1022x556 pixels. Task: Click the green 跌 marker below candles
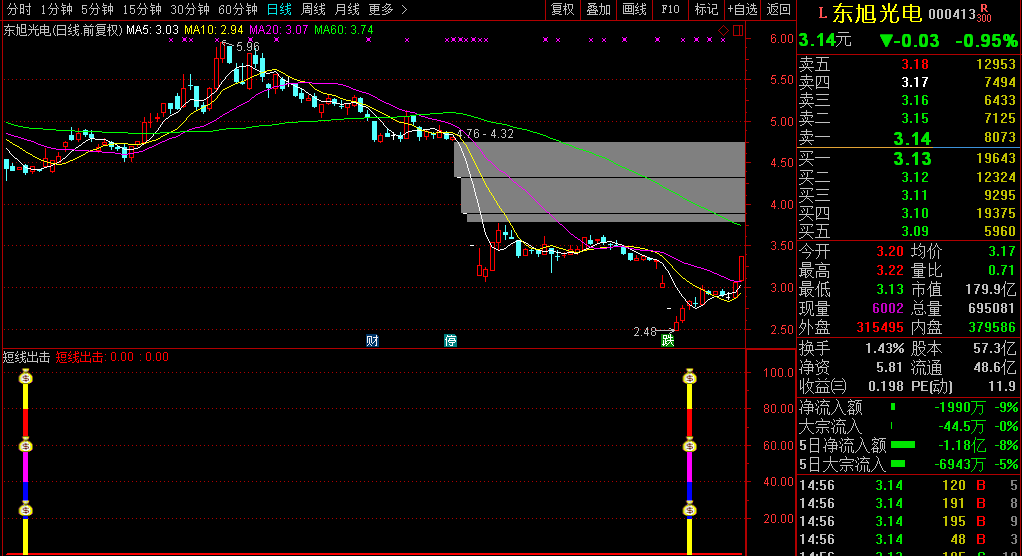[x=667, y=340]
